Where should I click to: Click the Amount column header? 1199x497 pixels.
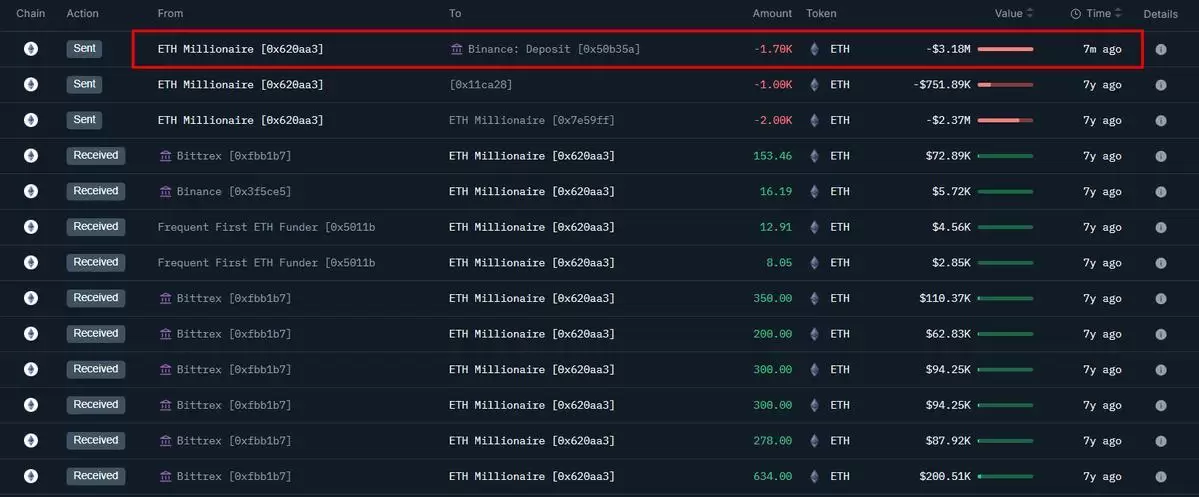click(x=772, y=14)
